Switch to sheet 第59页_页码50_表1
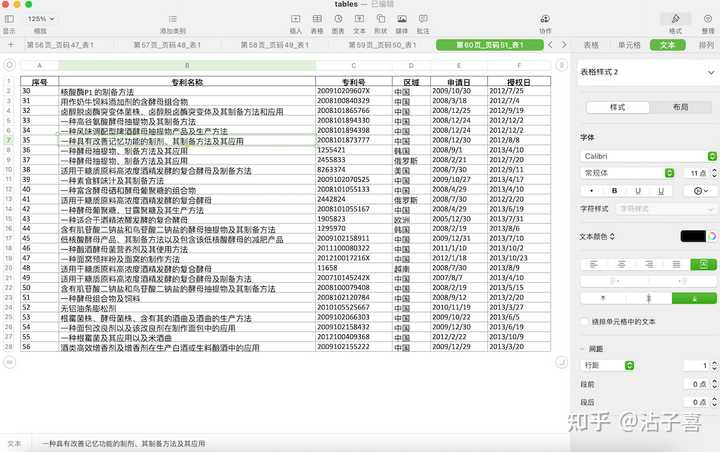The width and height of the screenshot is (720, 452). click(x=382, y=45)
